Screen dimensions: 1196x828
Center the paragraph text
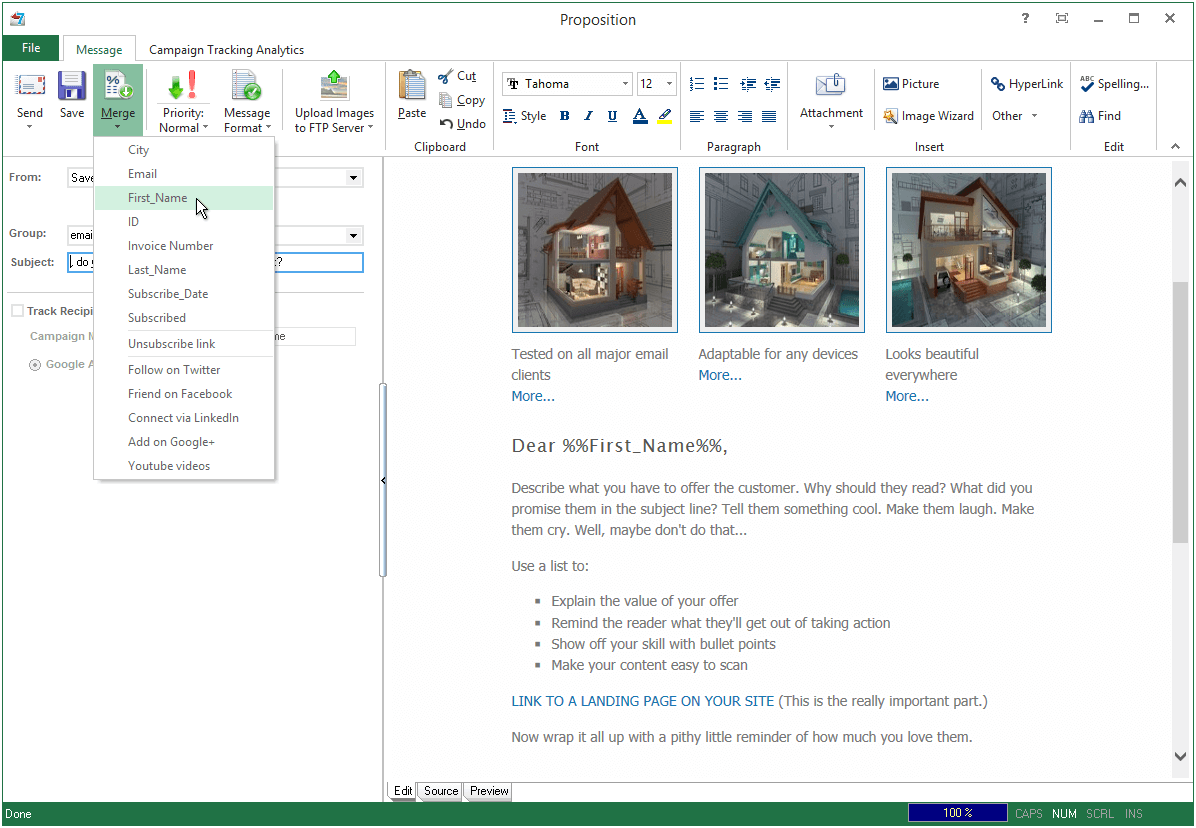tap(721, 116)
